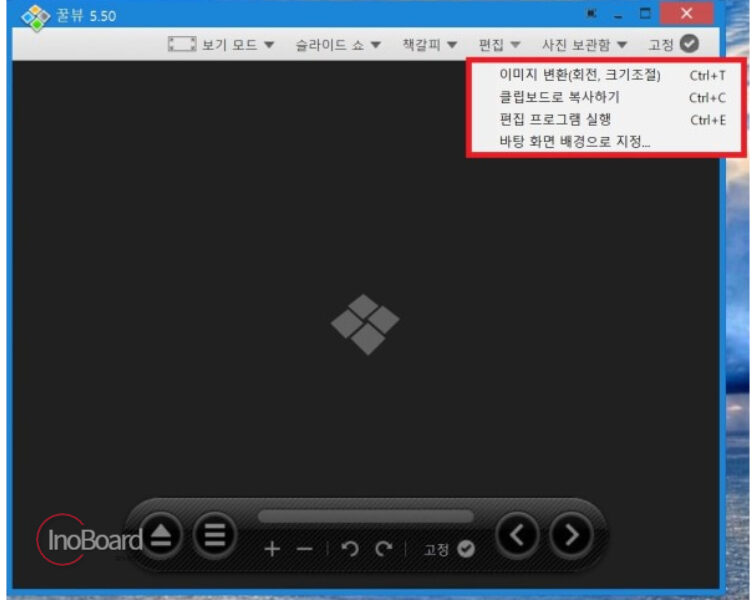Open the file list menu button
The height and width of the screenshot is (600, 756).
[215, 535]
